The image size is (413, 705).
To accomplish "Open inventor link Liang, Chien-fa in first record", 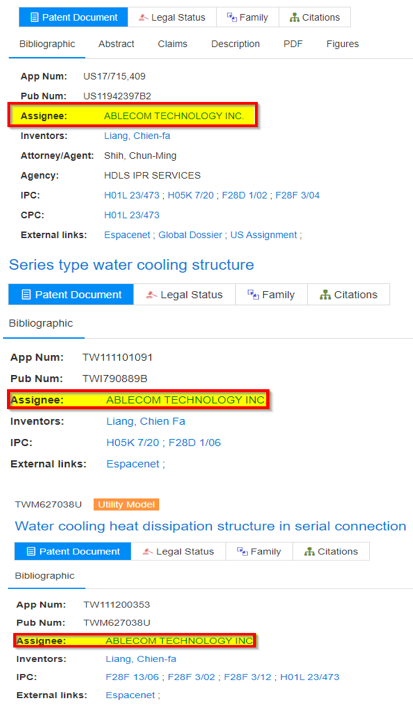I will click(137, 136).
